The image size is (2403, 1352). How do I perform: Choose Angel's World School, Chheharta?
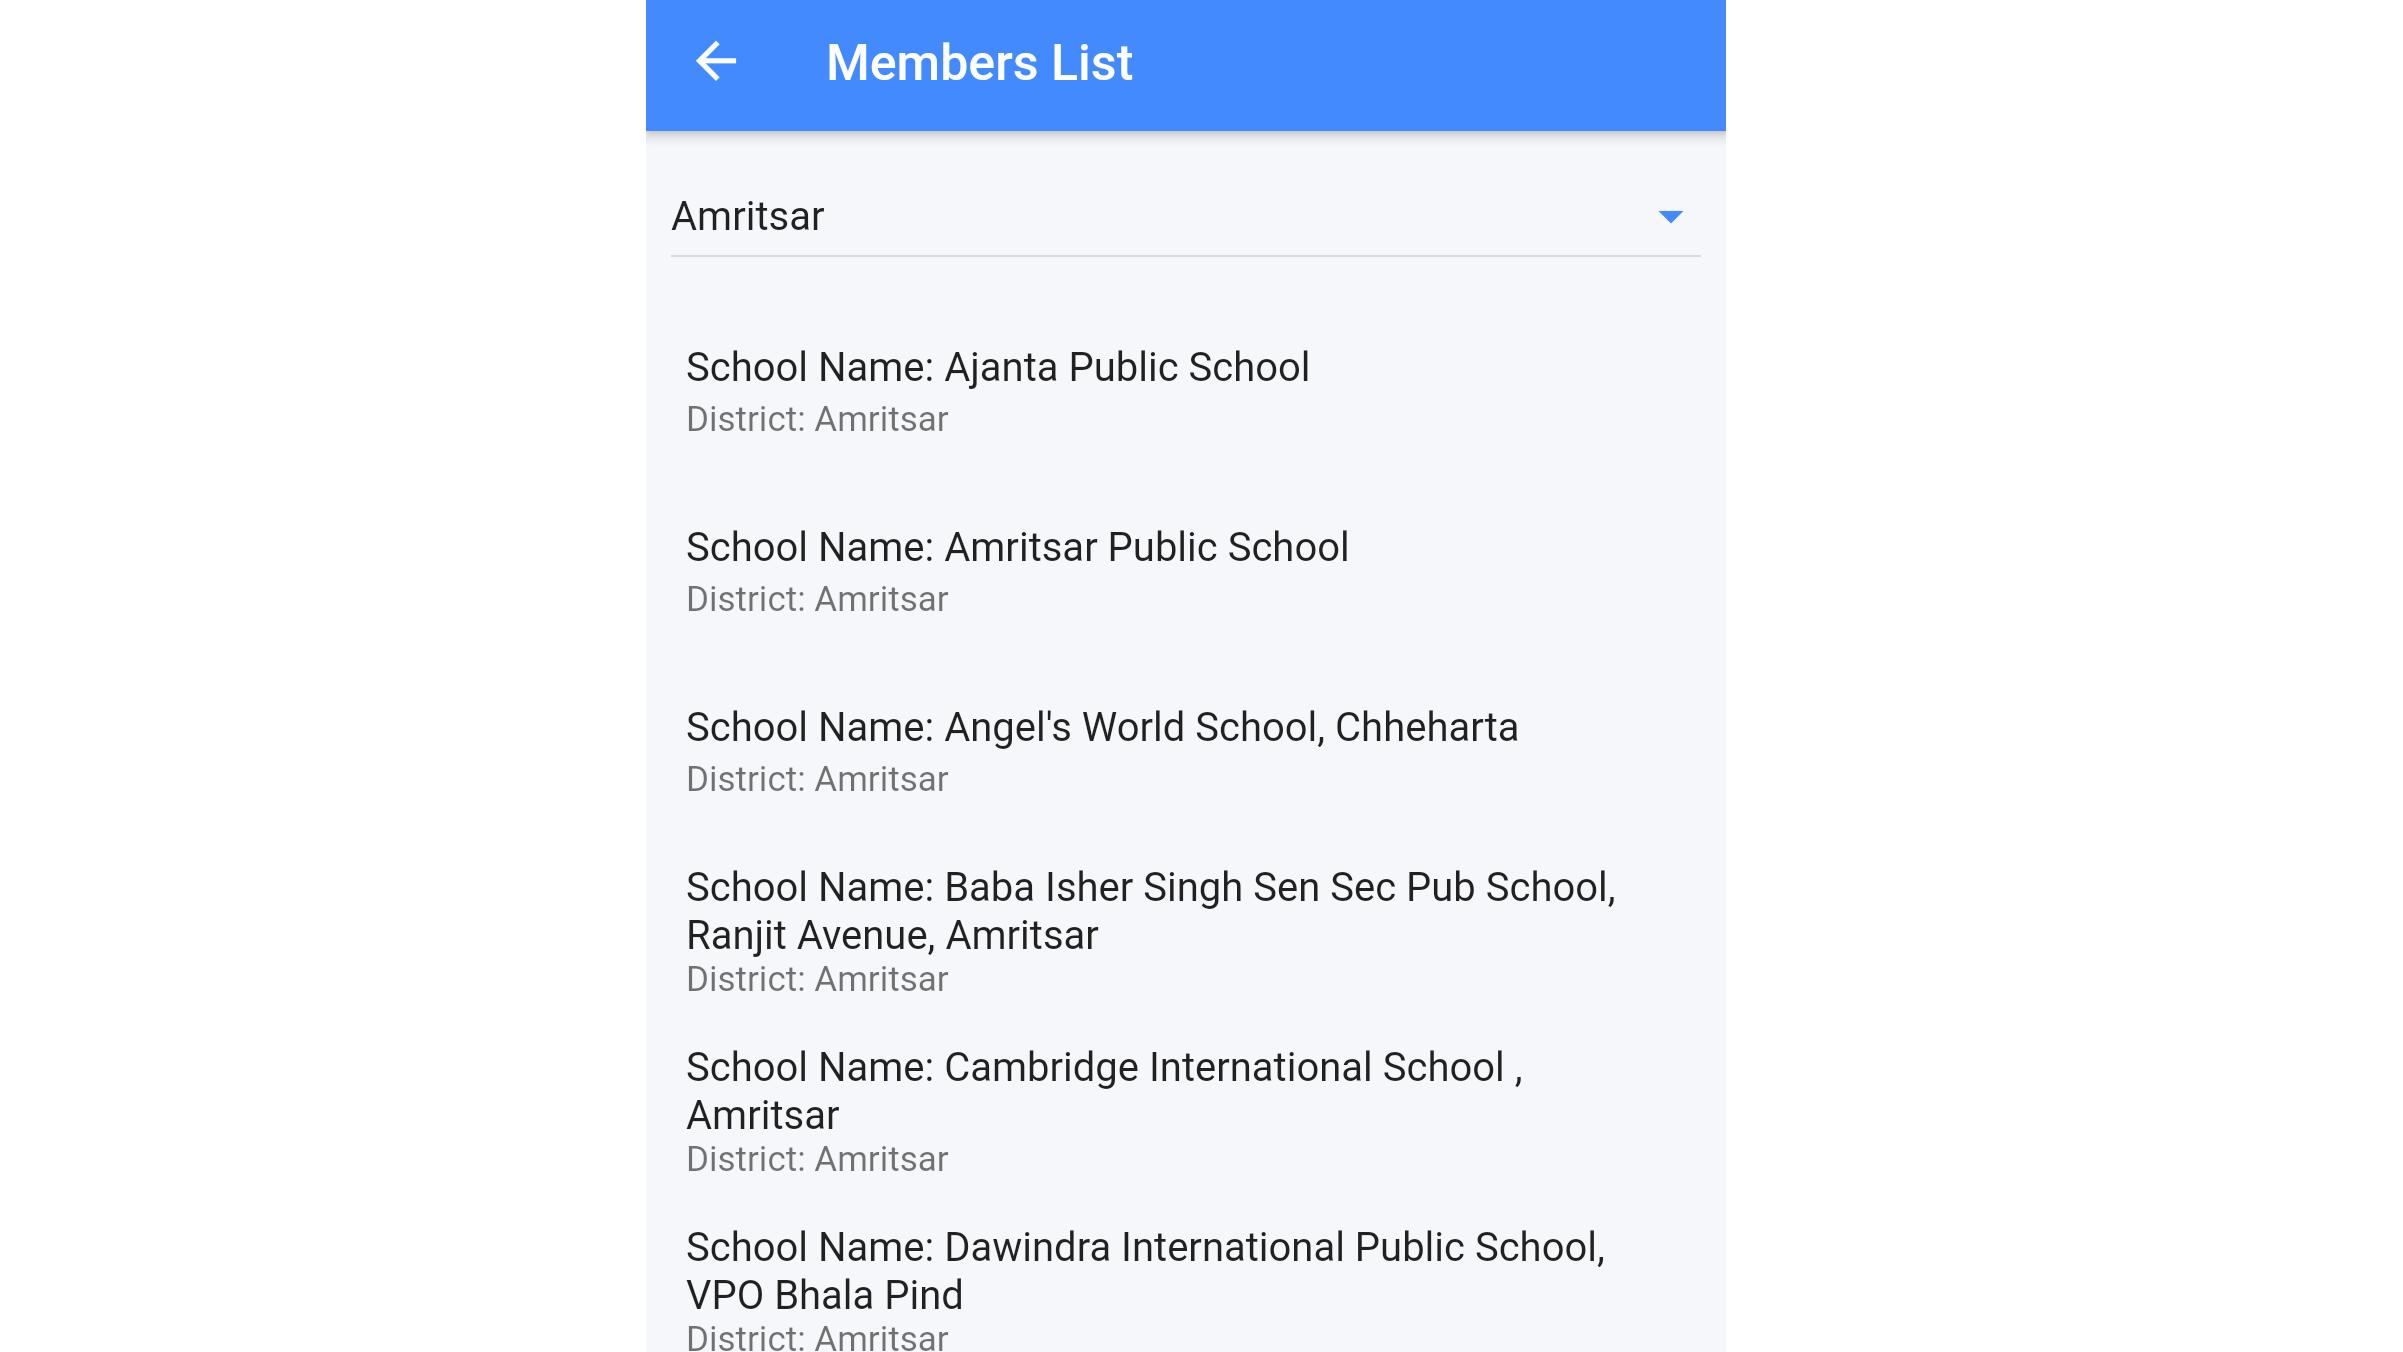pyautogui.click(x=1185, y=751)
